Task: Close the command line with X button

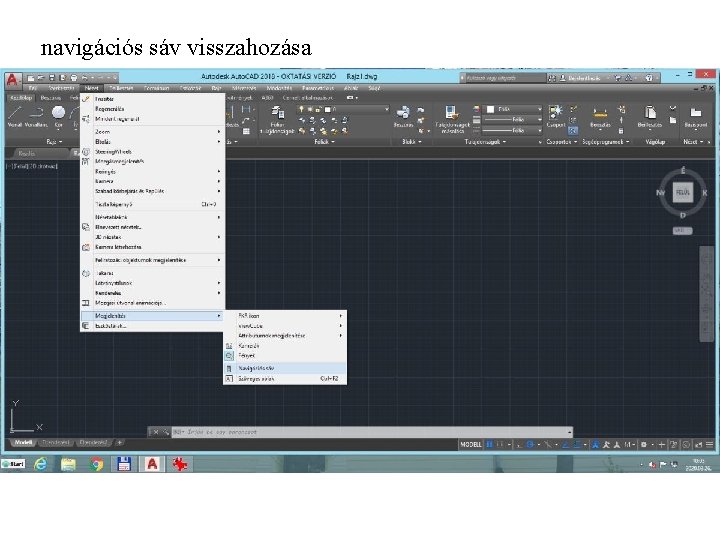Action: 156,432
